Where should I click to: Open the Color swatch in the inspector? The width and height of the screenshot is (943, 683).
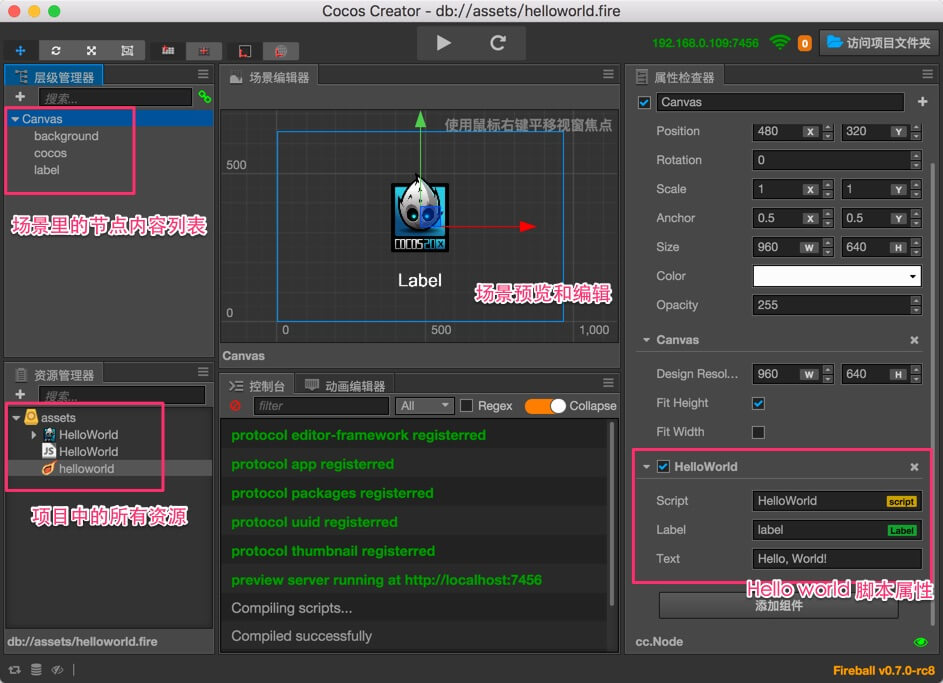tap(836, 276)
